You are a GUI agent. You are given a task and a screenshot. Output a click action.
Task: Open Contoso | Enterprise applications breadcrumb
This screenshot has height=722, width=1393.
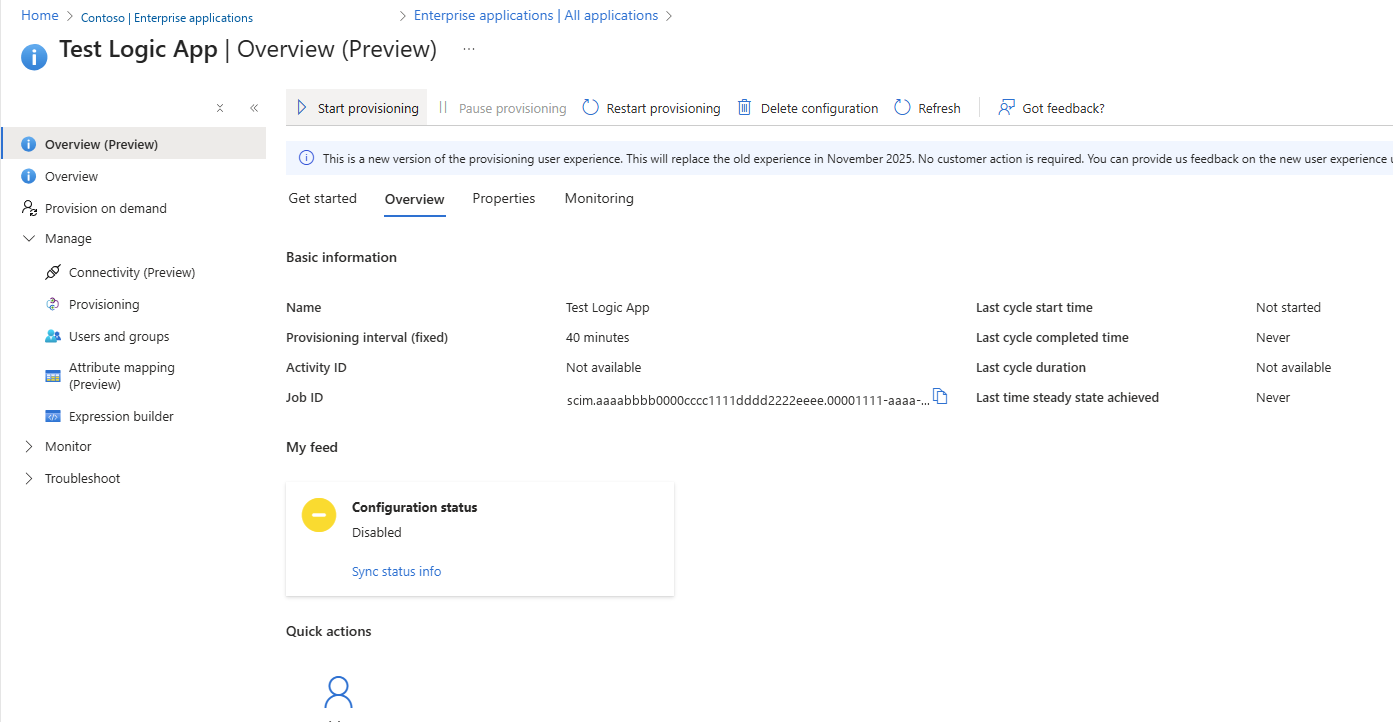pyautogui.click(x=167, y=18)
